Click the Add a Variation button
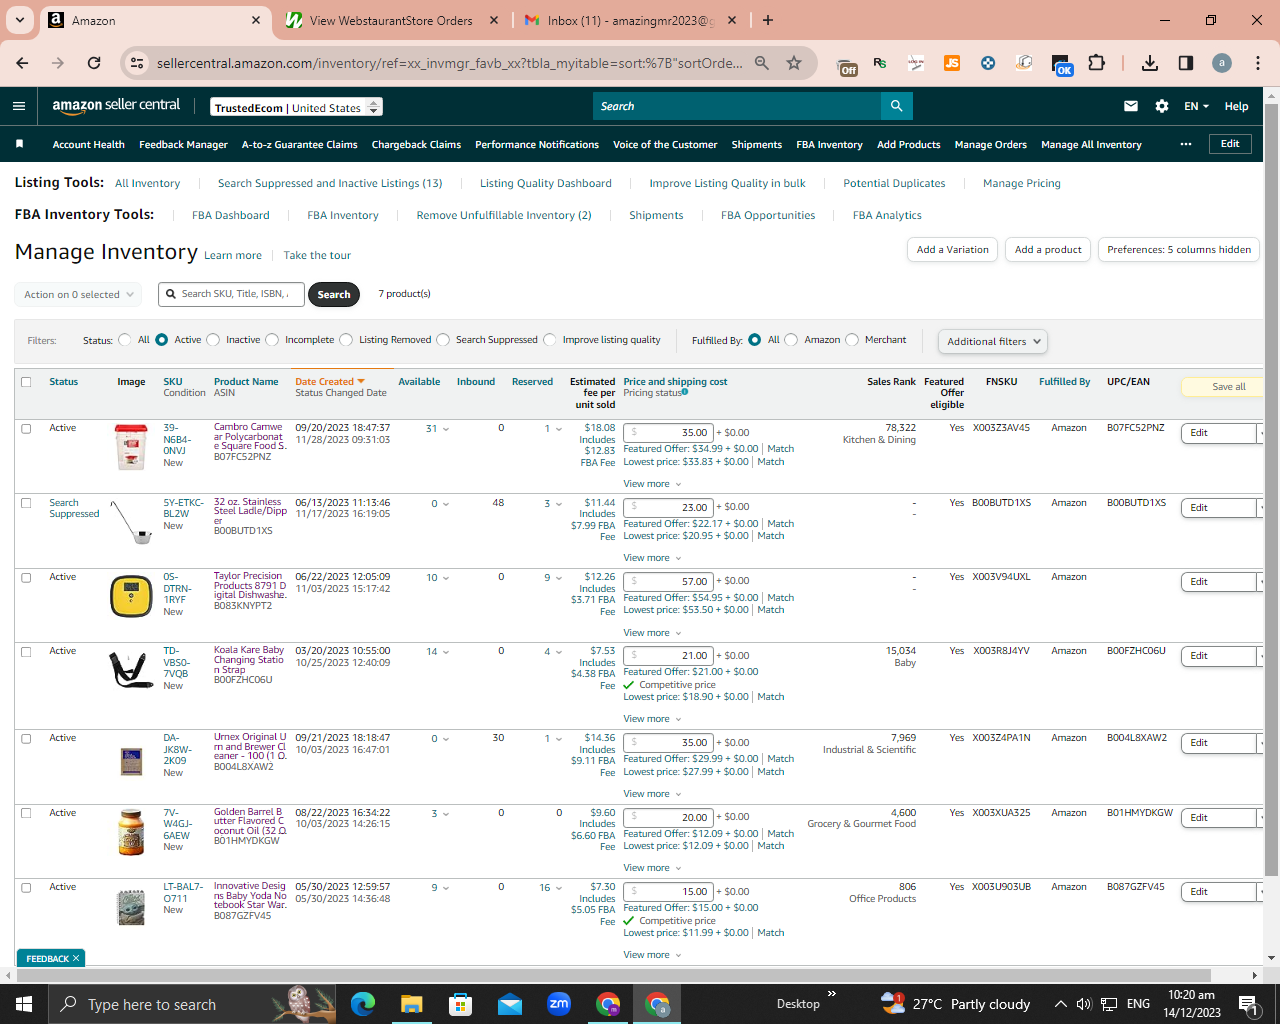The width and height of the screenshot is (1280, 1024). pos(953,250)
